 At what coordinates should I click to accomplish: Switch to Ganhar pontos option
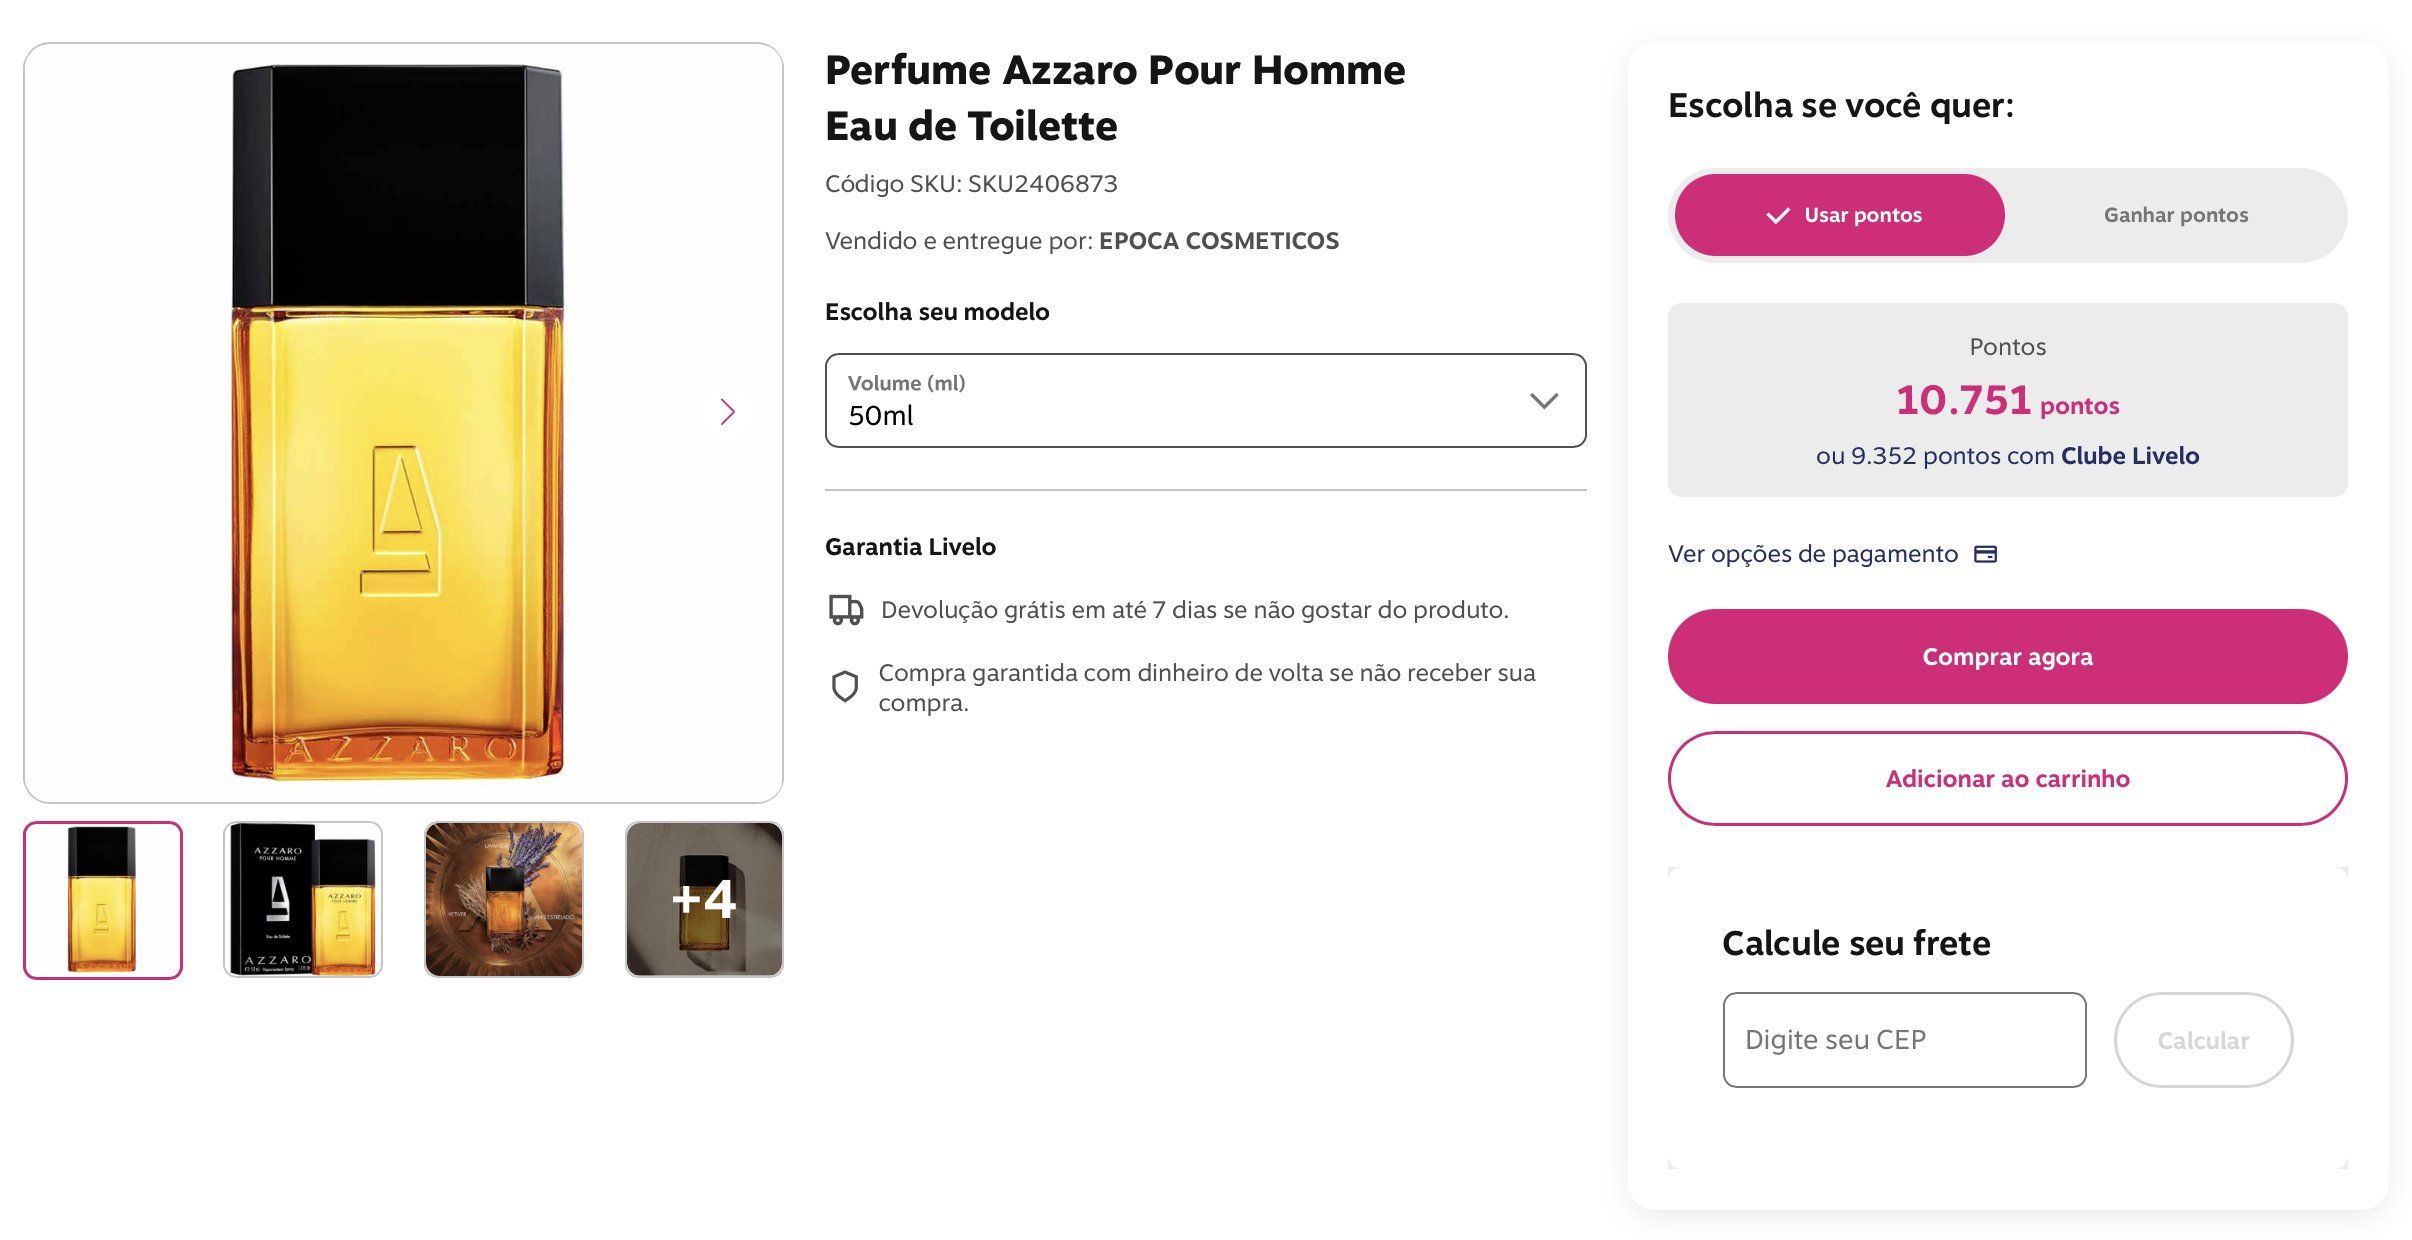(x=2175, y=215)
